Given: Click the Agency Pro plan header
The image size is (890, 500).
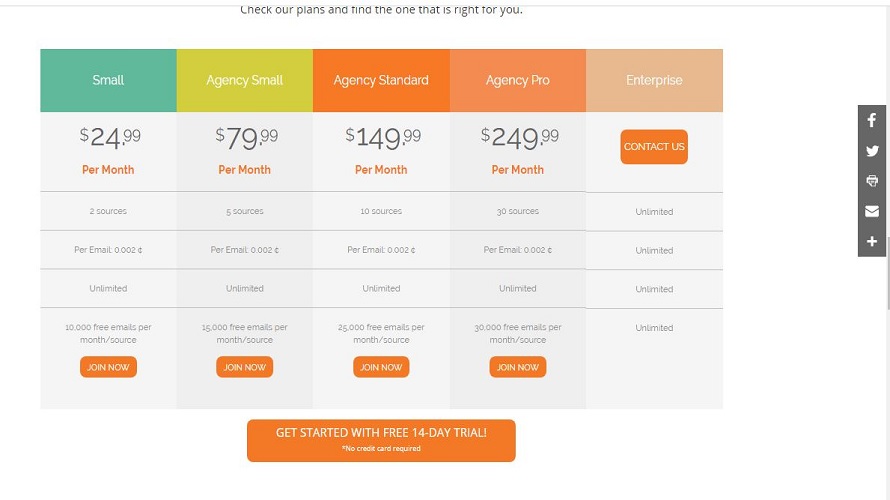Looking at the screenshot, I should (x=518, y=80).
